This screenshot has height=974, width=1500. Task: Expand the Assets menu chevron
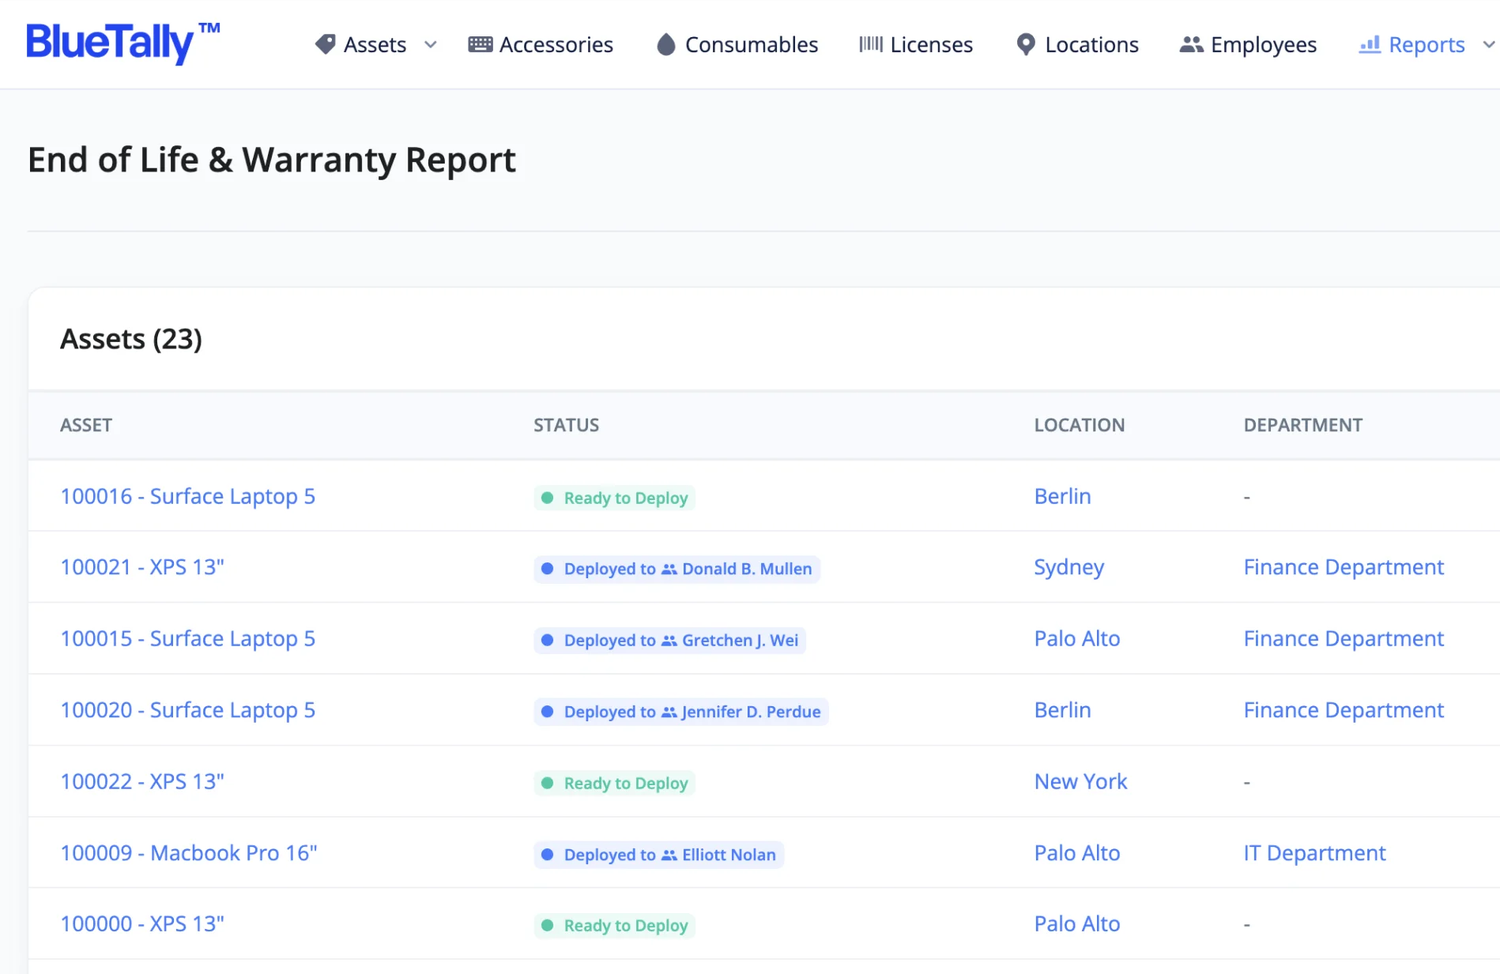coord(431,45)
